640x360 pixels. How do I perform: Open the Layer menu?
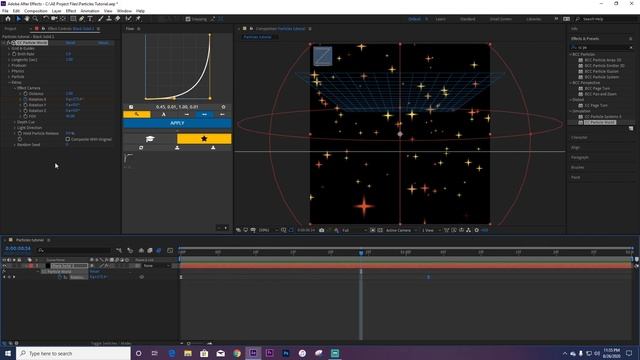click(x=56, y=11)
